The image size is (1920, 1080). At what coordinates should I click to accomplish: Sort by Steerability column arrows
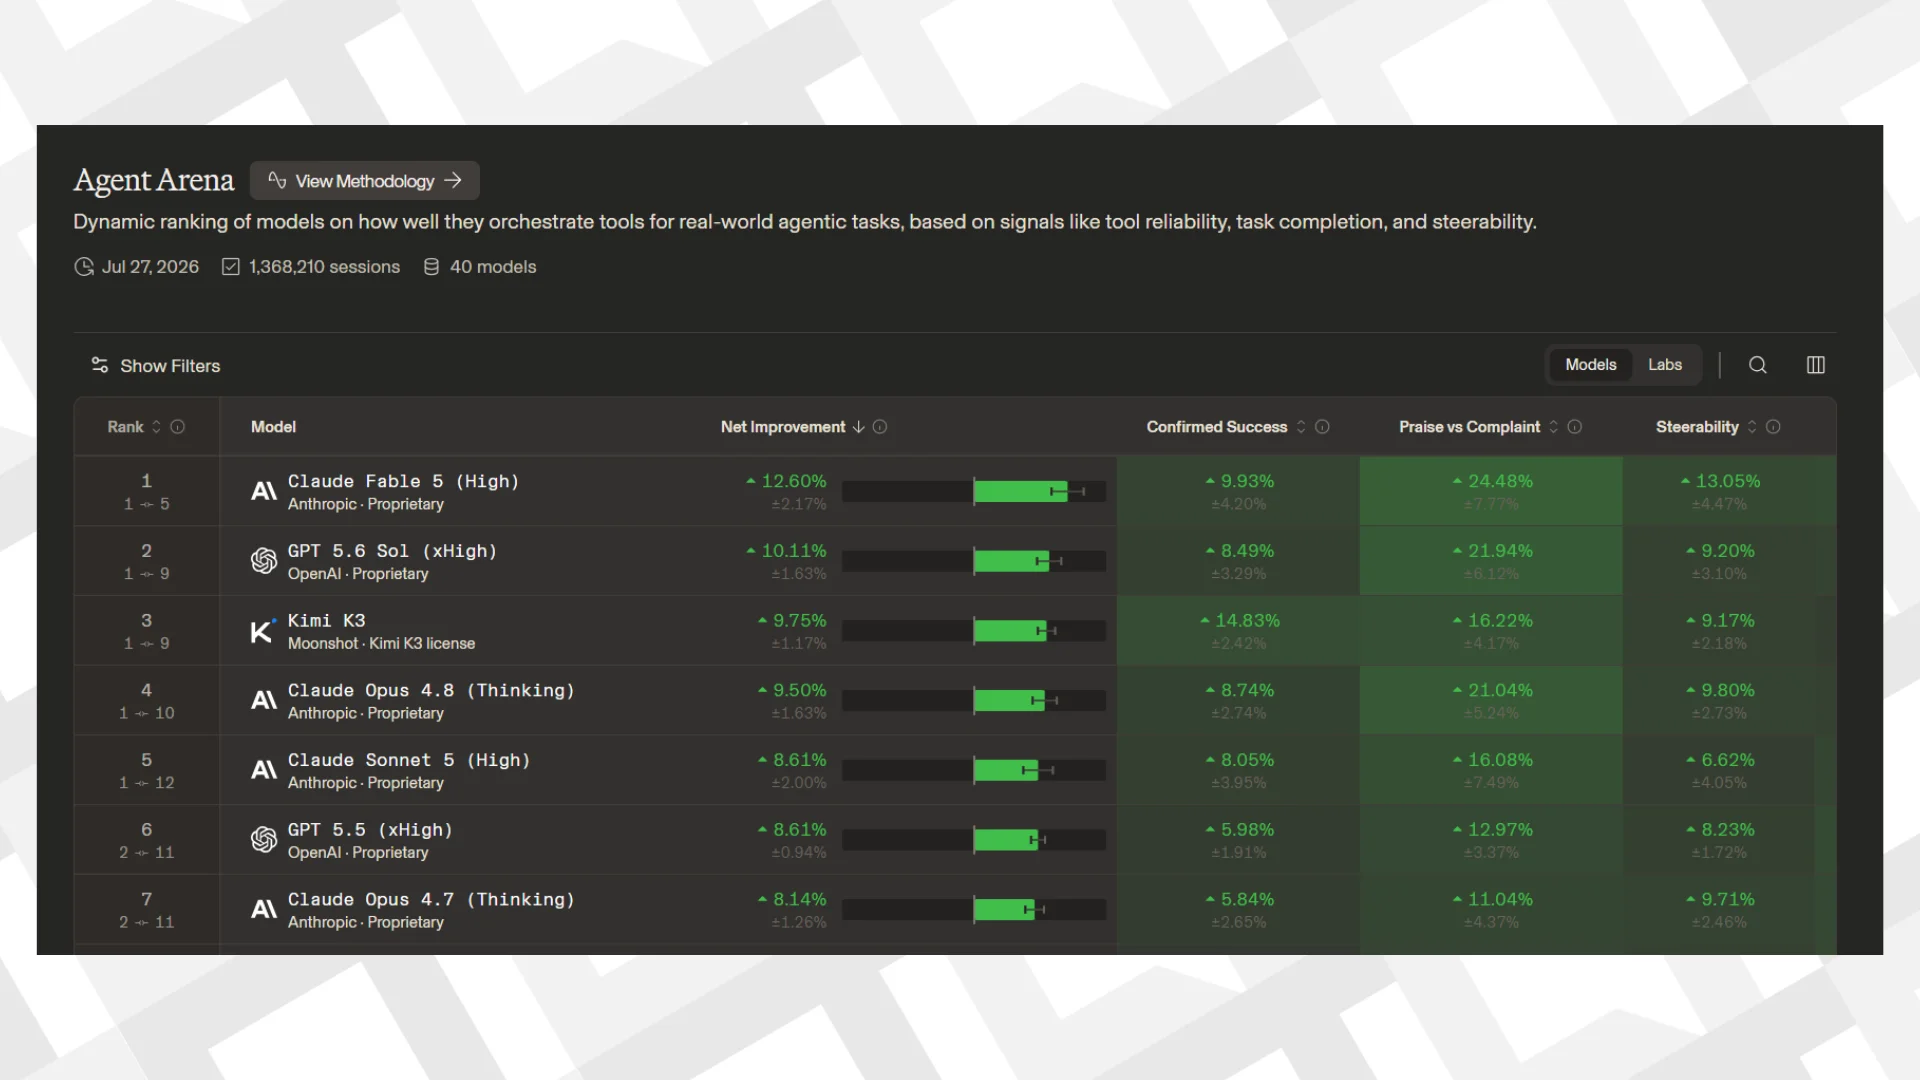1752,427
